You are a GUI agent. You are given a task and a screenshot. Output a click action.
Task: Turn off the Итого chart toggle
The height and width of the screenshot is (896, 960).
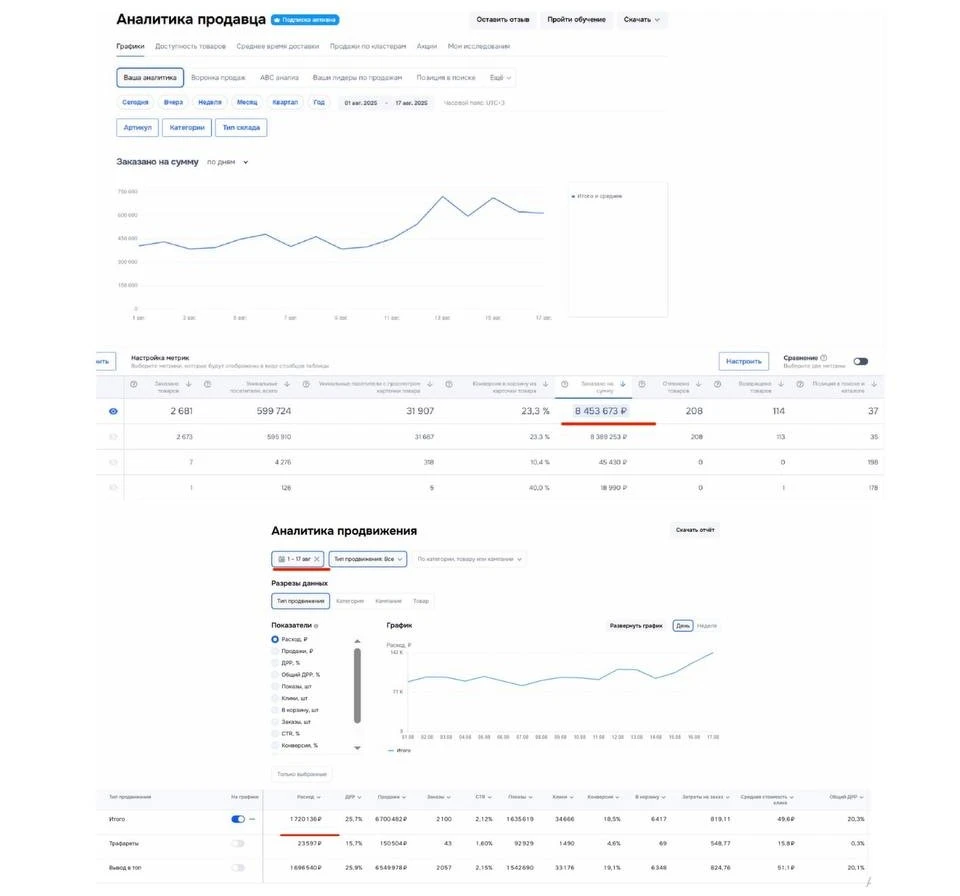click(238, 819)
